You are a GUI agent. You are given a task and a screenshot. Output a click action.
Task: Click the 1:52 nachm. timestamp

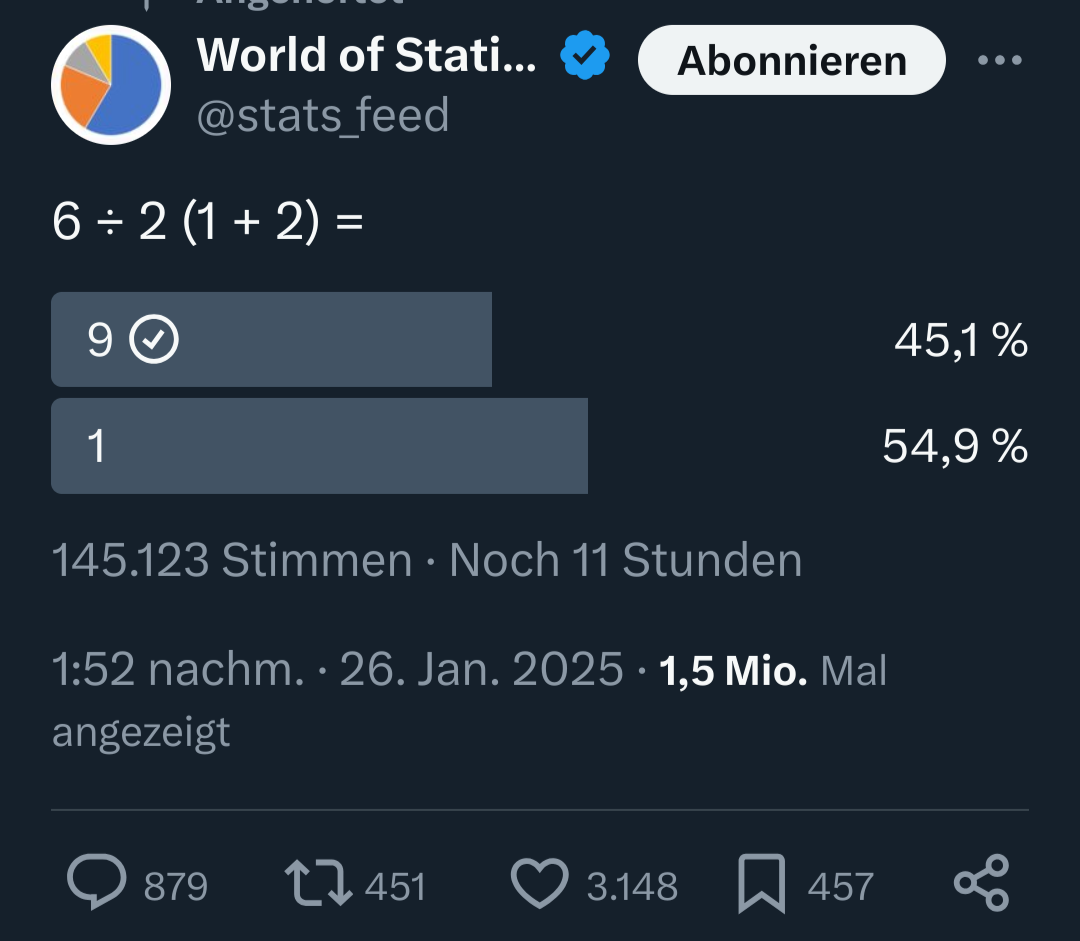178,670
